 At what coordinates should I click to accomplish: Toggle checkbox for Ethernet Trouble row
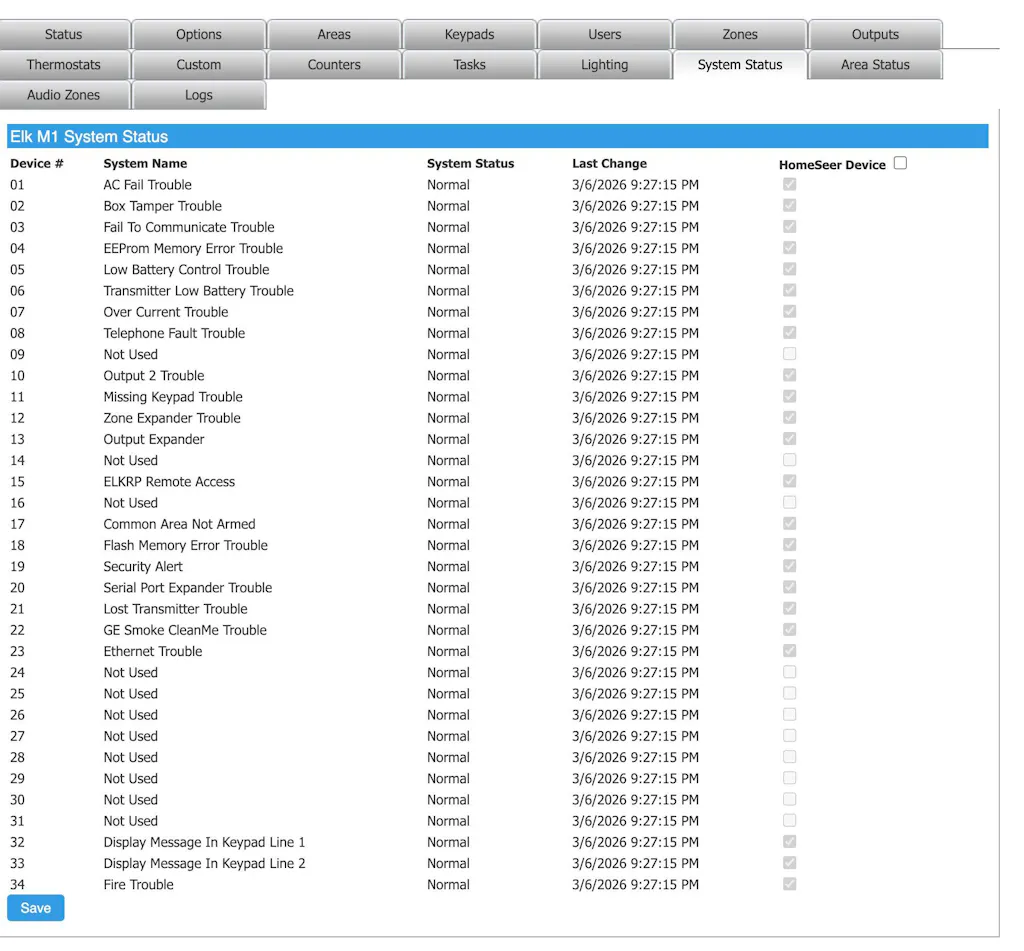[x=790, y=651]
